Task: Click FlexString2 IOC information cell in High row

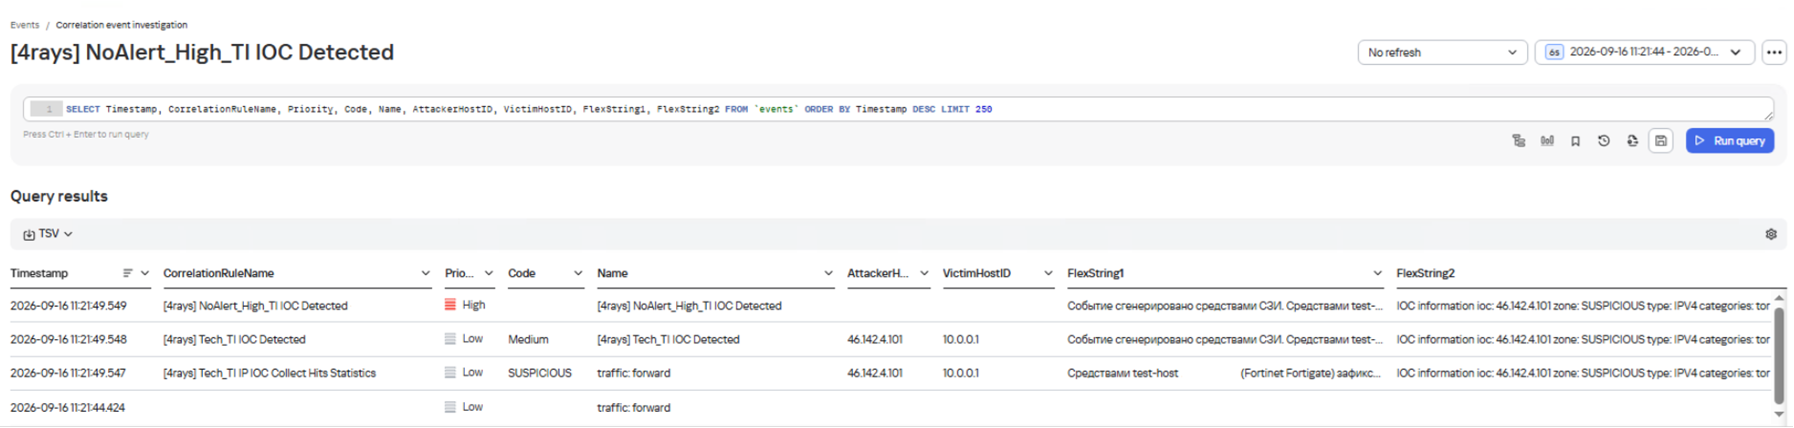Action: pos(1583,306)
